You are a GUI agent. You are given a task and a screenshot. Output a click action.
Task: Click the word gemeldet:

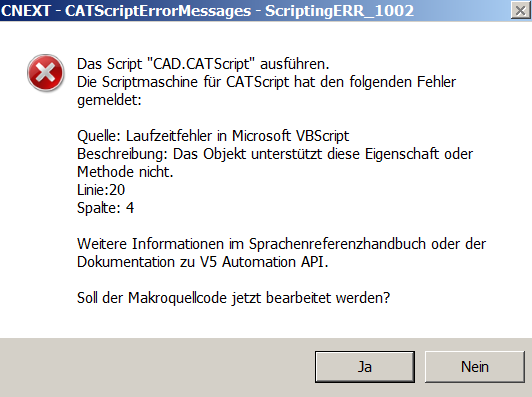pyautogui.click(x=109, y=100)
